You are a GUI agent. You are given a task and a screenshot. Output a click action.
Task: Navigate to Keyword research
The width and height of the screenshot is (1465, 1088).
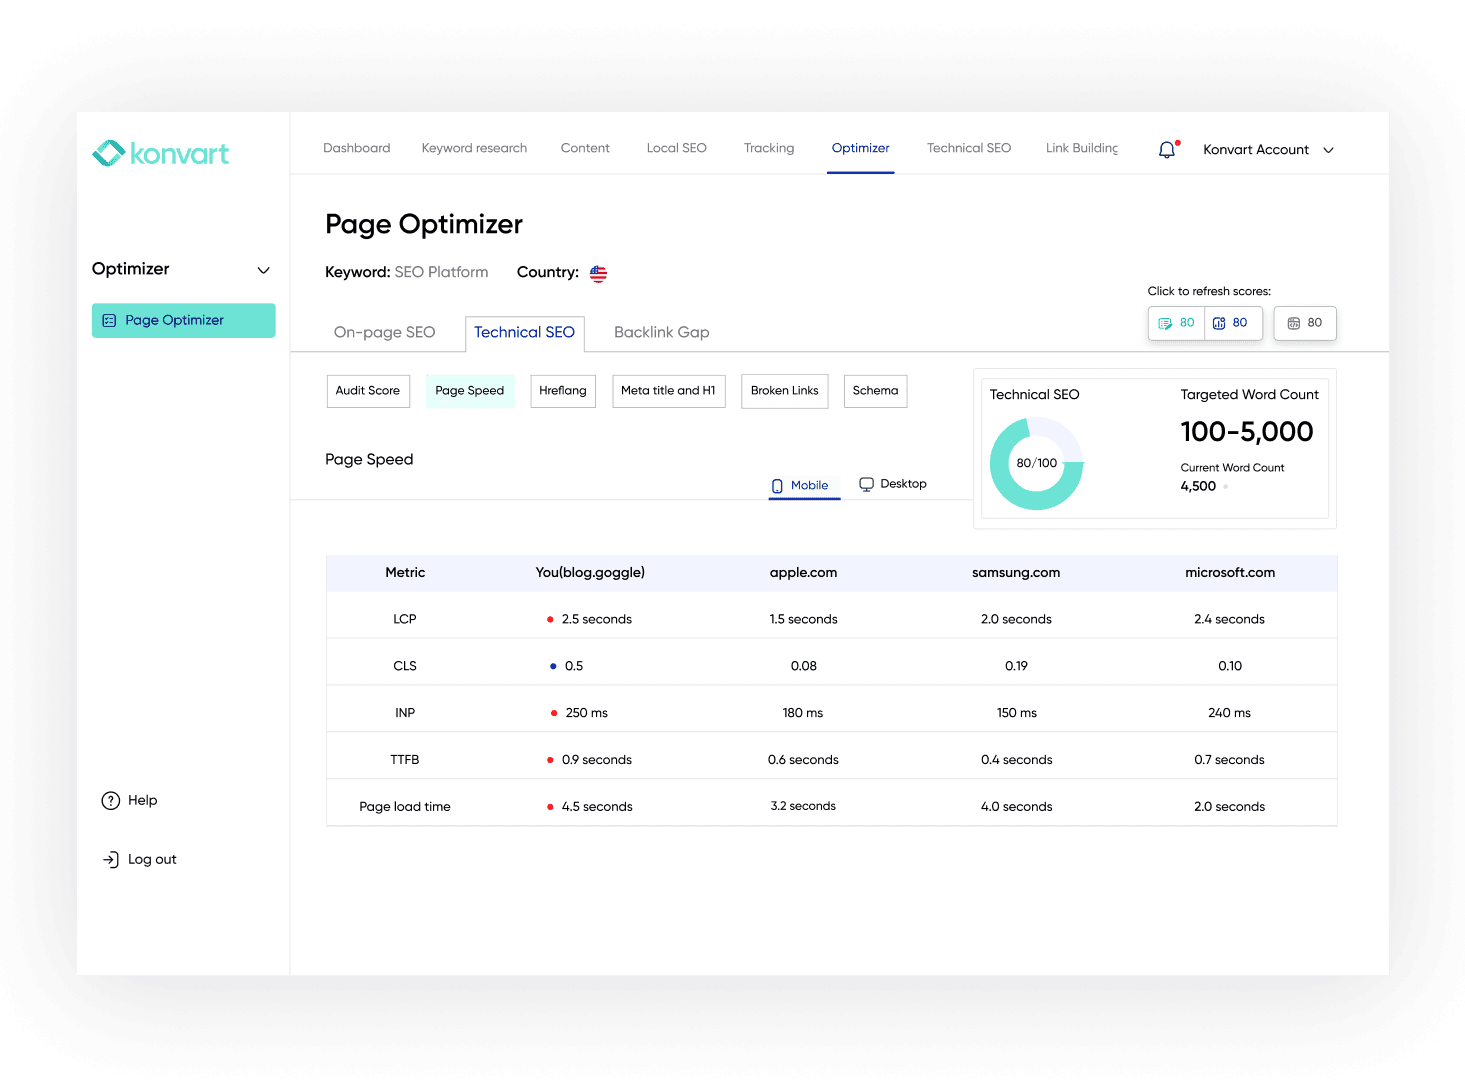(x=473, y=147)
